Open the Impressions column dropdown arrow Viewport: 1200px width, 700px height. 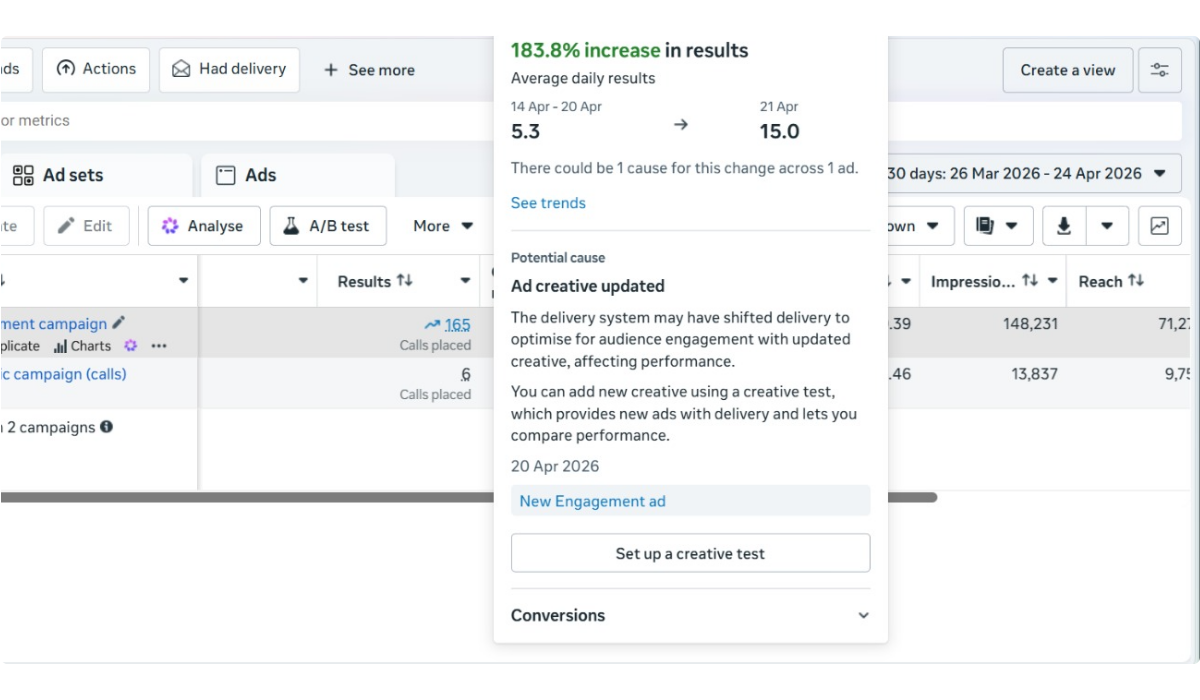[x=1053, y=282]
